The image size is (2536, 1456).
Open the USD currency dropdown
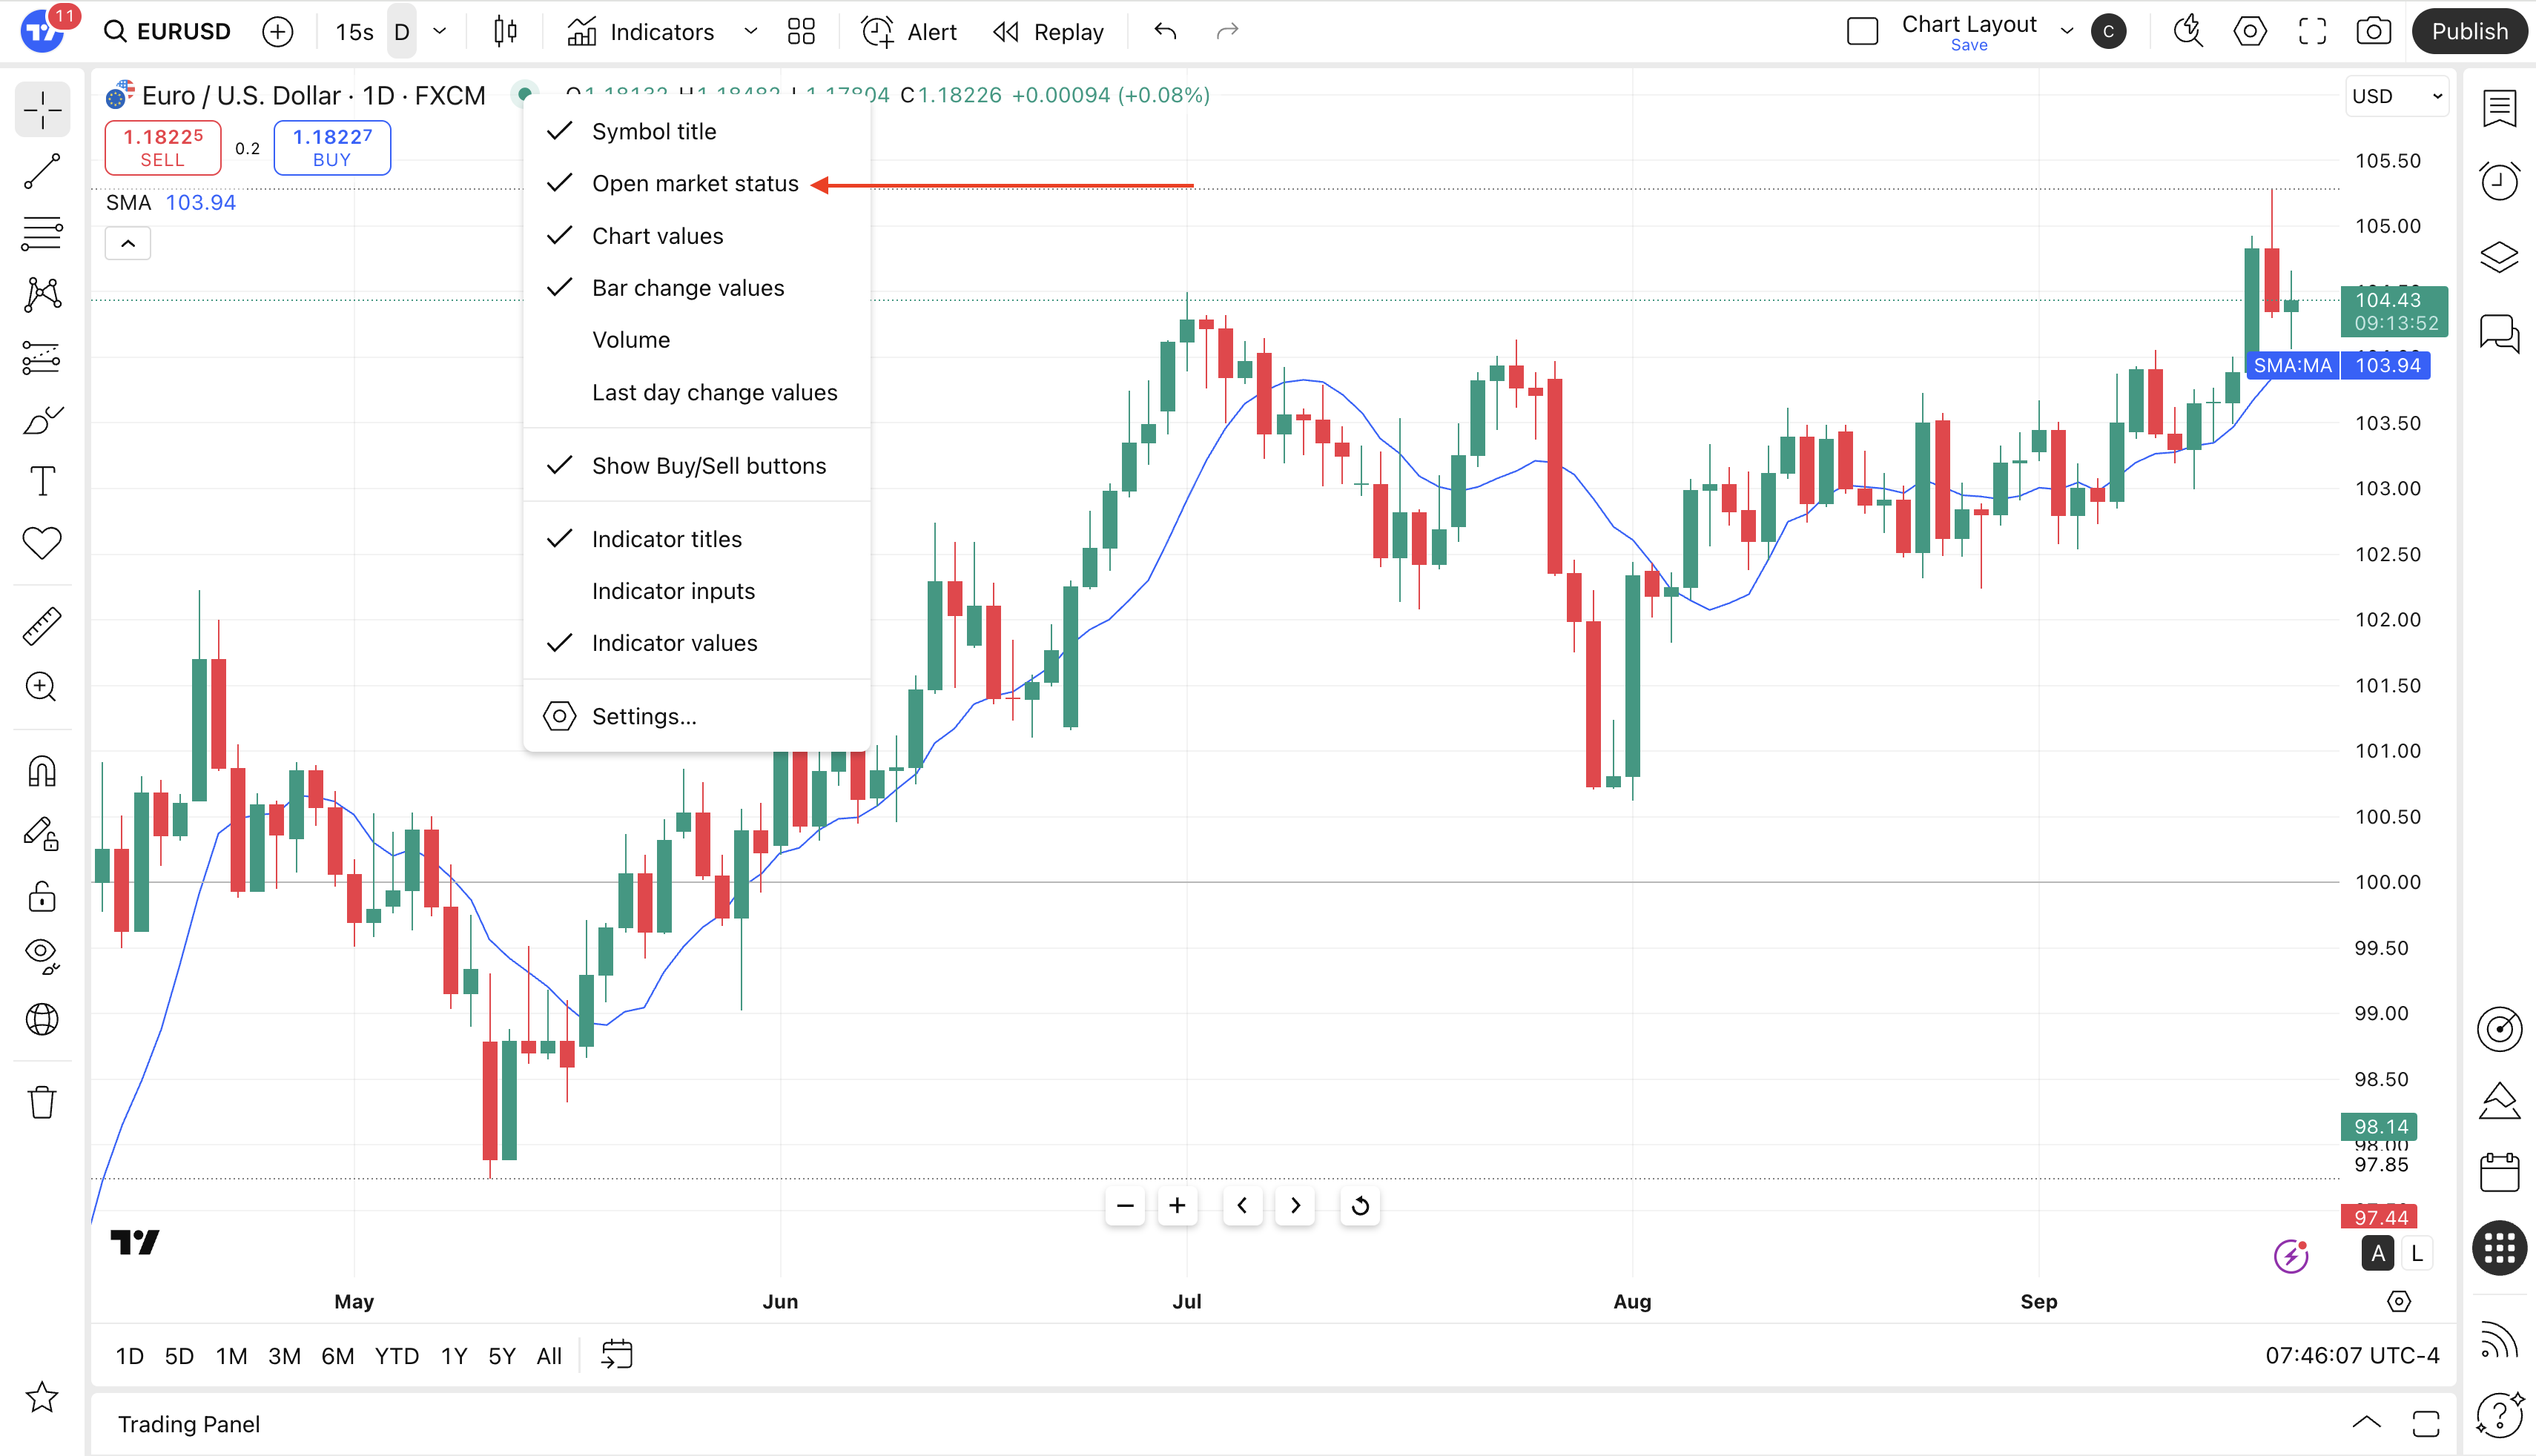[2396, 97]
